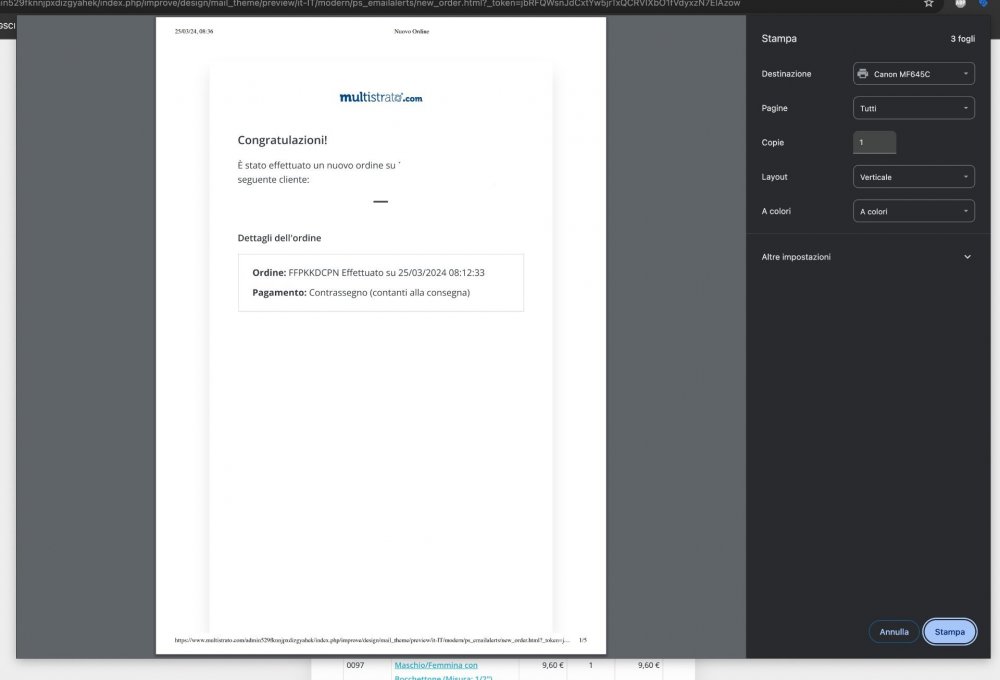This screenshot has height=680, width=1000.
Task: Click the star bookmark icon in address bar
Action: point(928,4)
